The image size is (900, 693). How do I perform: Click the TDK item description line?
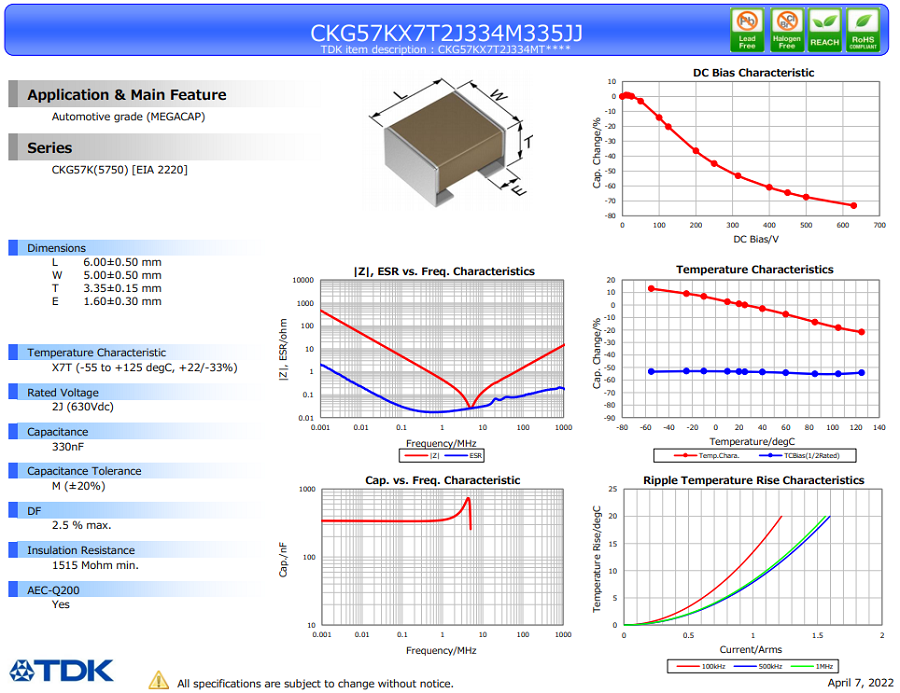click(445, 49)
